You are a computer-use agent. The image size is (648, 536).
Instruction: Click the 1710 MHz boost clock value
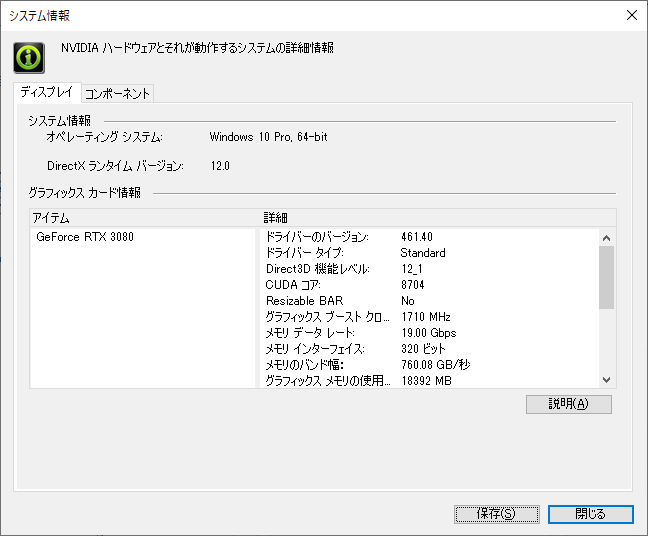[426, 317]
